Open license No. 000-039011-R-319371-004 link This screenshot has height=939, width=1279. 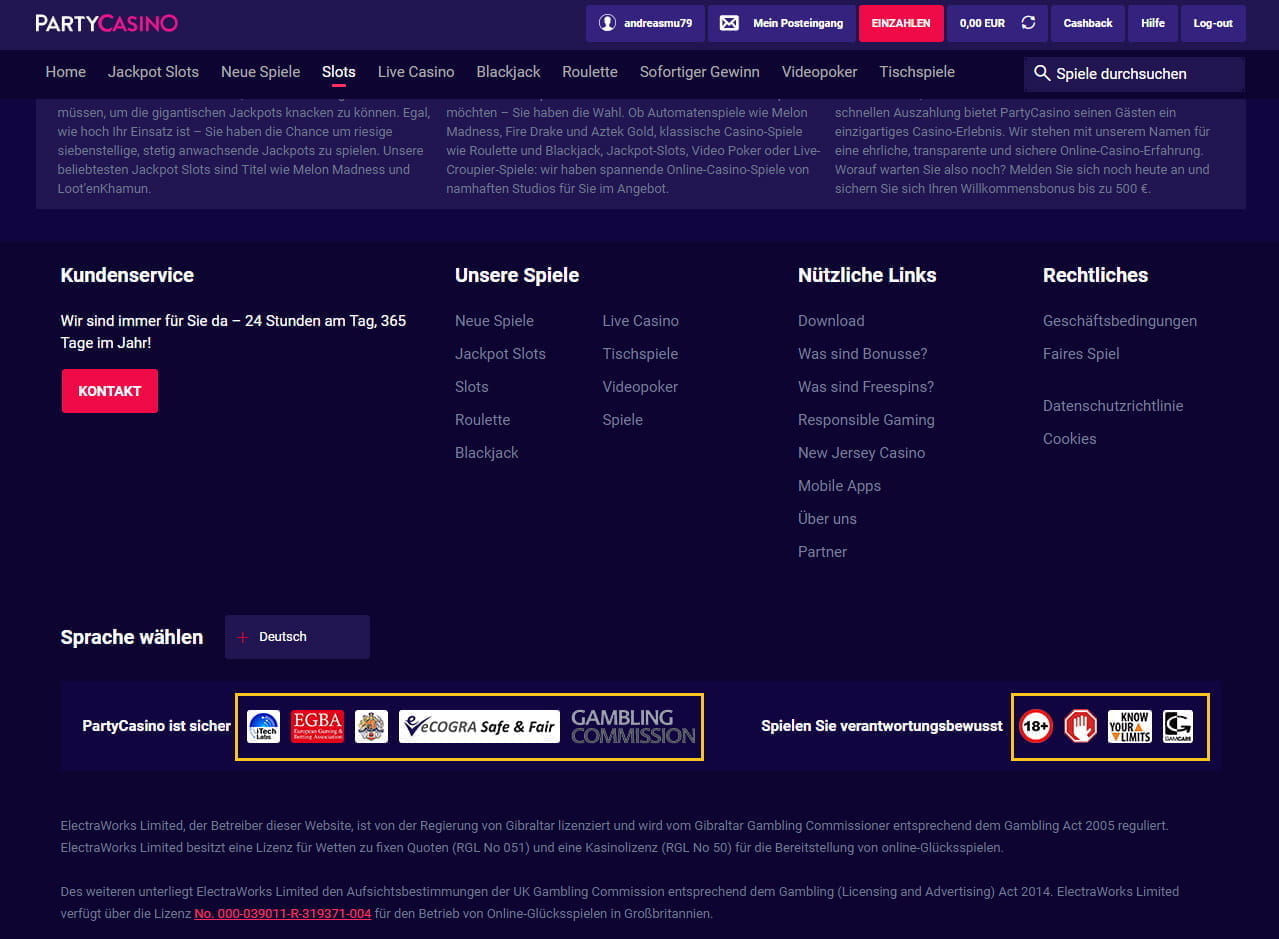(283, 913)
